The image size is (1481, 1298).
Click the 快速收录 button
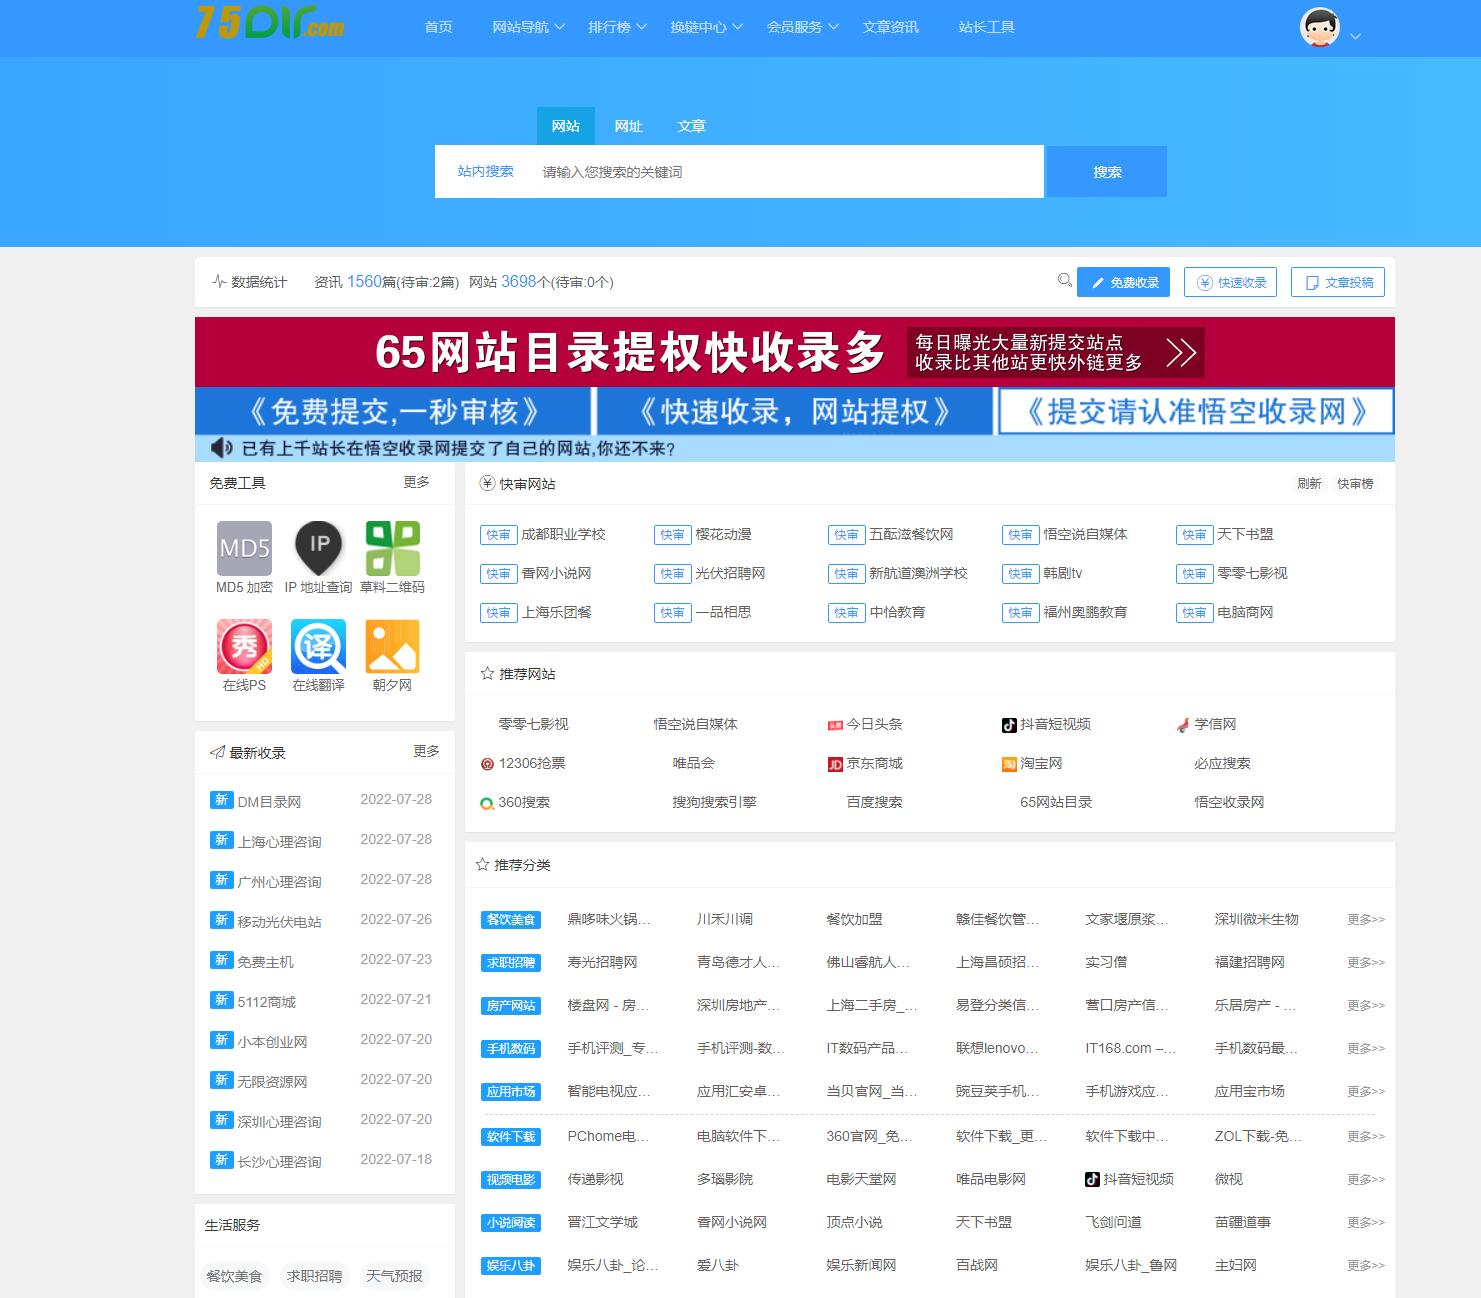point(1230,283)
